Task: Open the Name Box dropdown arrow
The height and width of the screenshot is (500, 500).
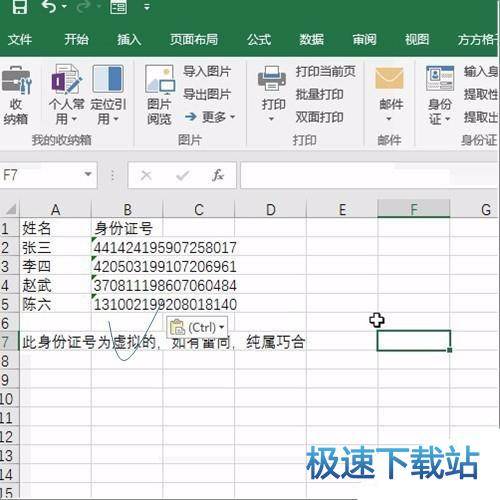Action: (88, 174)
